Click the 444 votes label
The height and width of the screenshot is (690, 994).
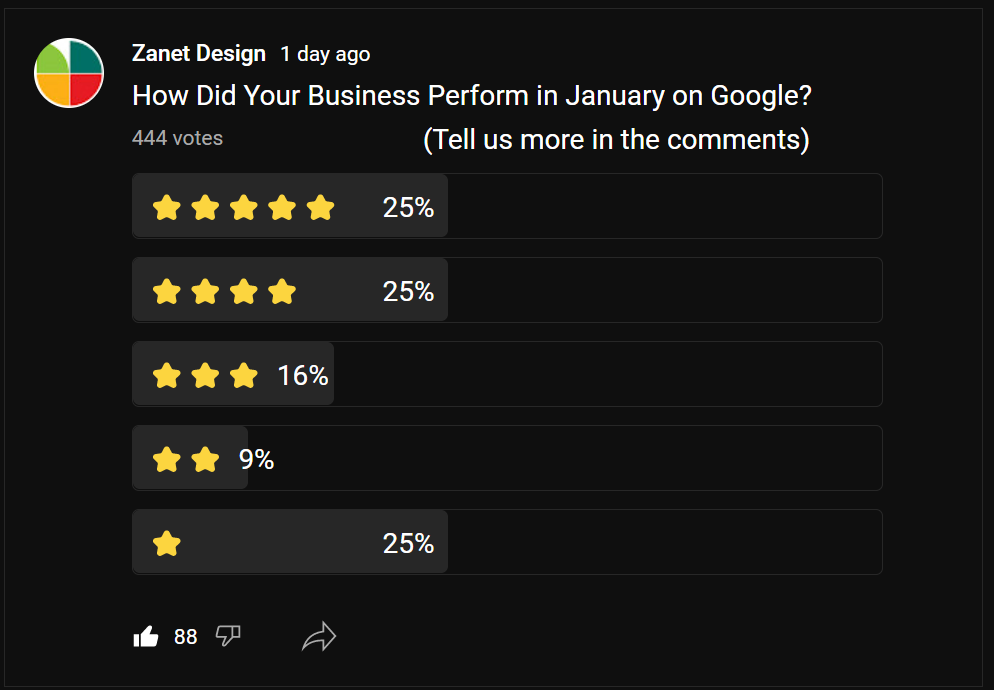[177, 138]
